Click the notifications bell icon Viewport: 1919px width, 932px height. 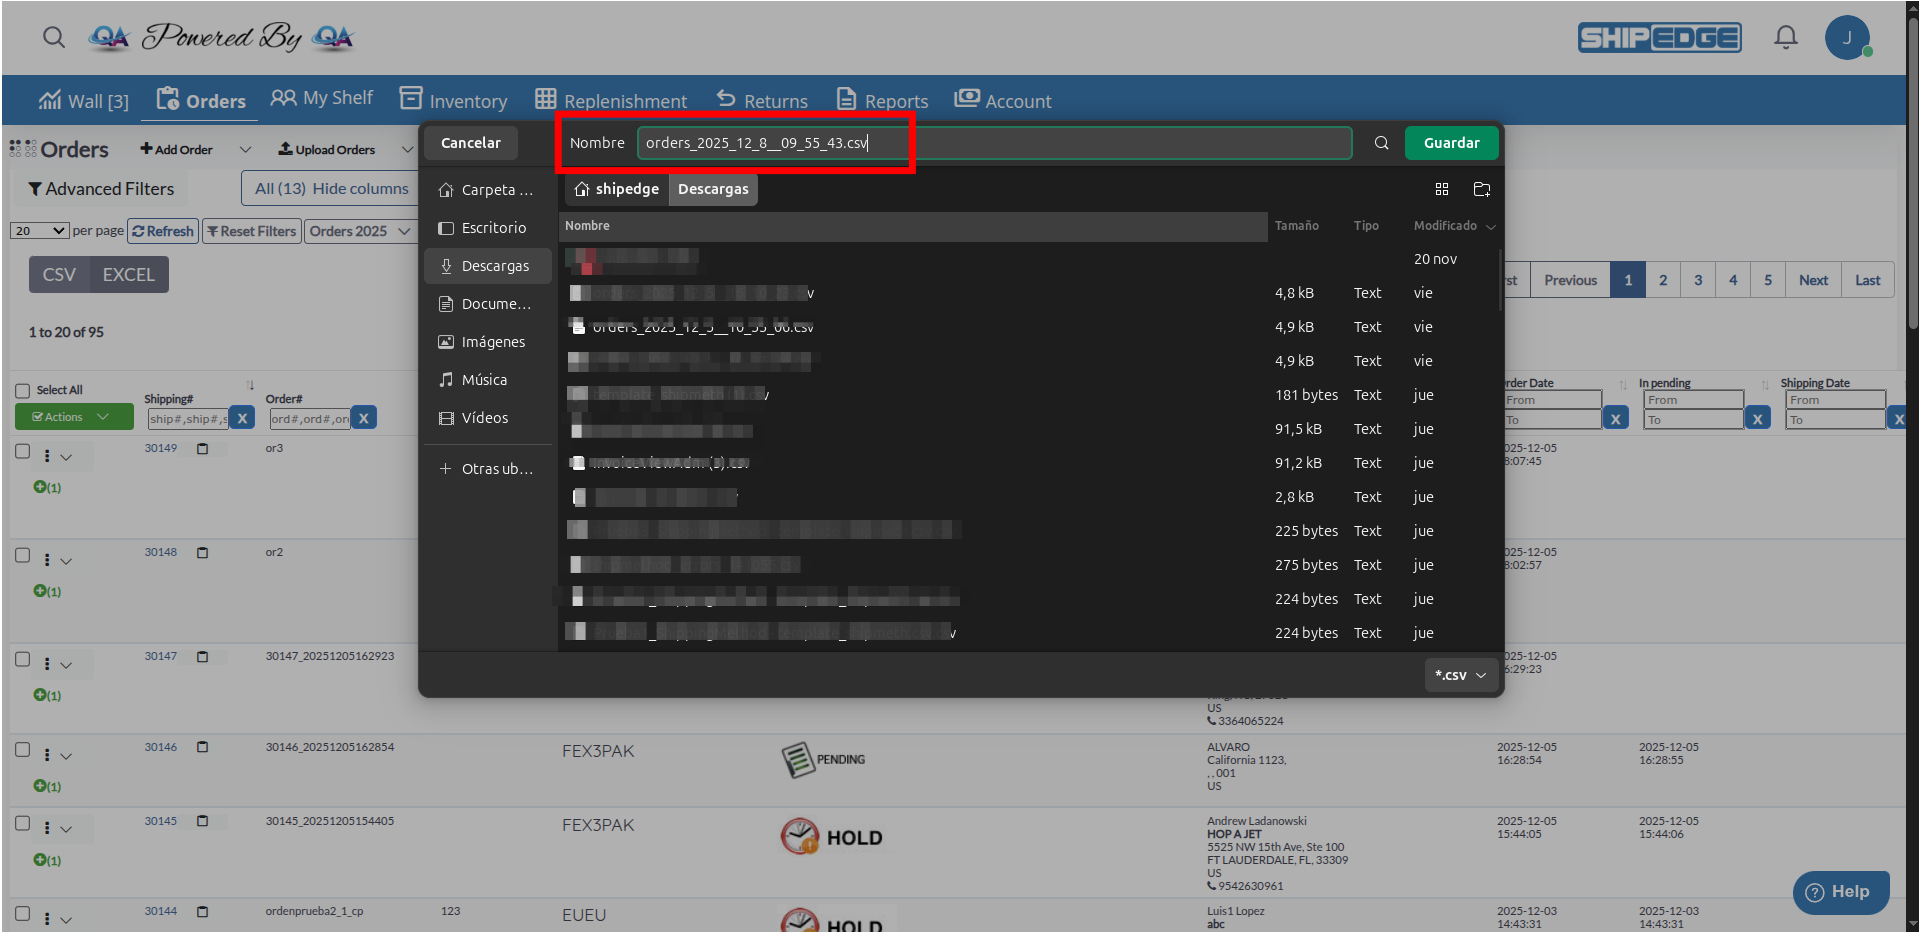point(1785,37)
